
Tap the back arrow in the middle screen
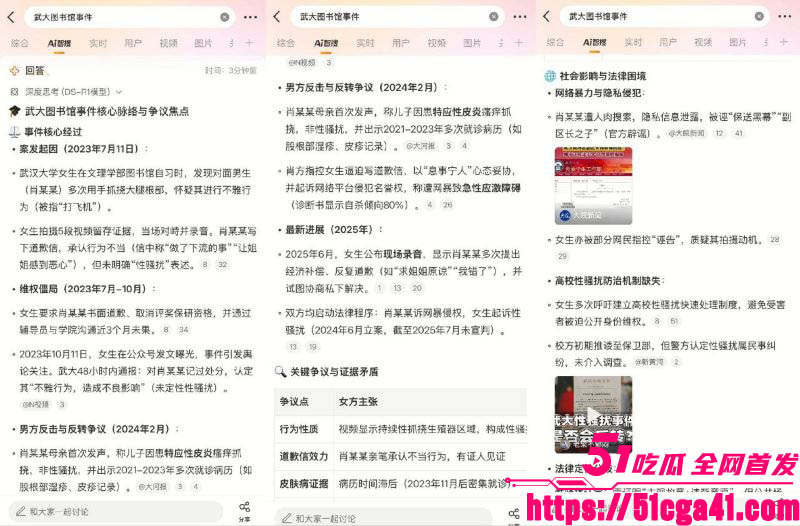pyautogui.click(x=277, y=17)
